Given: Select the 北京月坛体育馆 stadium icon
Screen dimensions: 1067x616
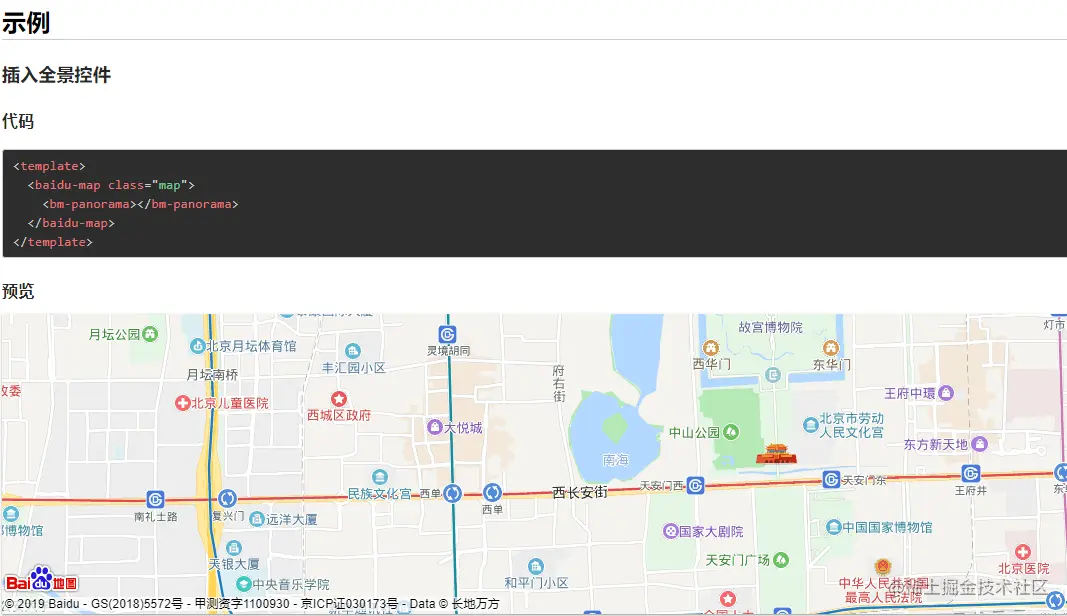Looking at the screenshot, I should coord(197,346).
